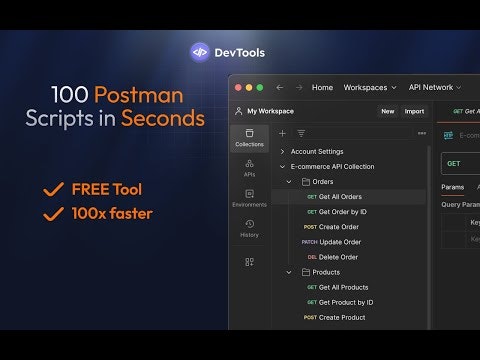Click the E-commerce API Collection name
Image resolution: width=480 pixels, height=360 pixels.
[332, 167]
